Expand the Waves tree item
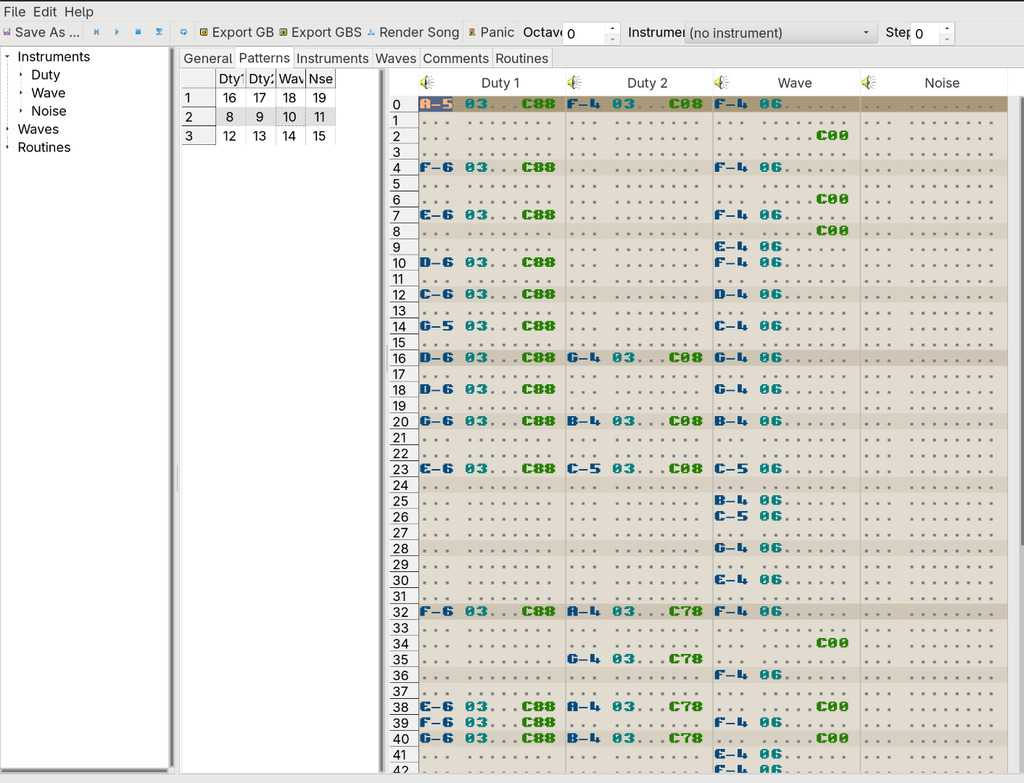This screenshot has height=783, width=1024. click(8, 129)
